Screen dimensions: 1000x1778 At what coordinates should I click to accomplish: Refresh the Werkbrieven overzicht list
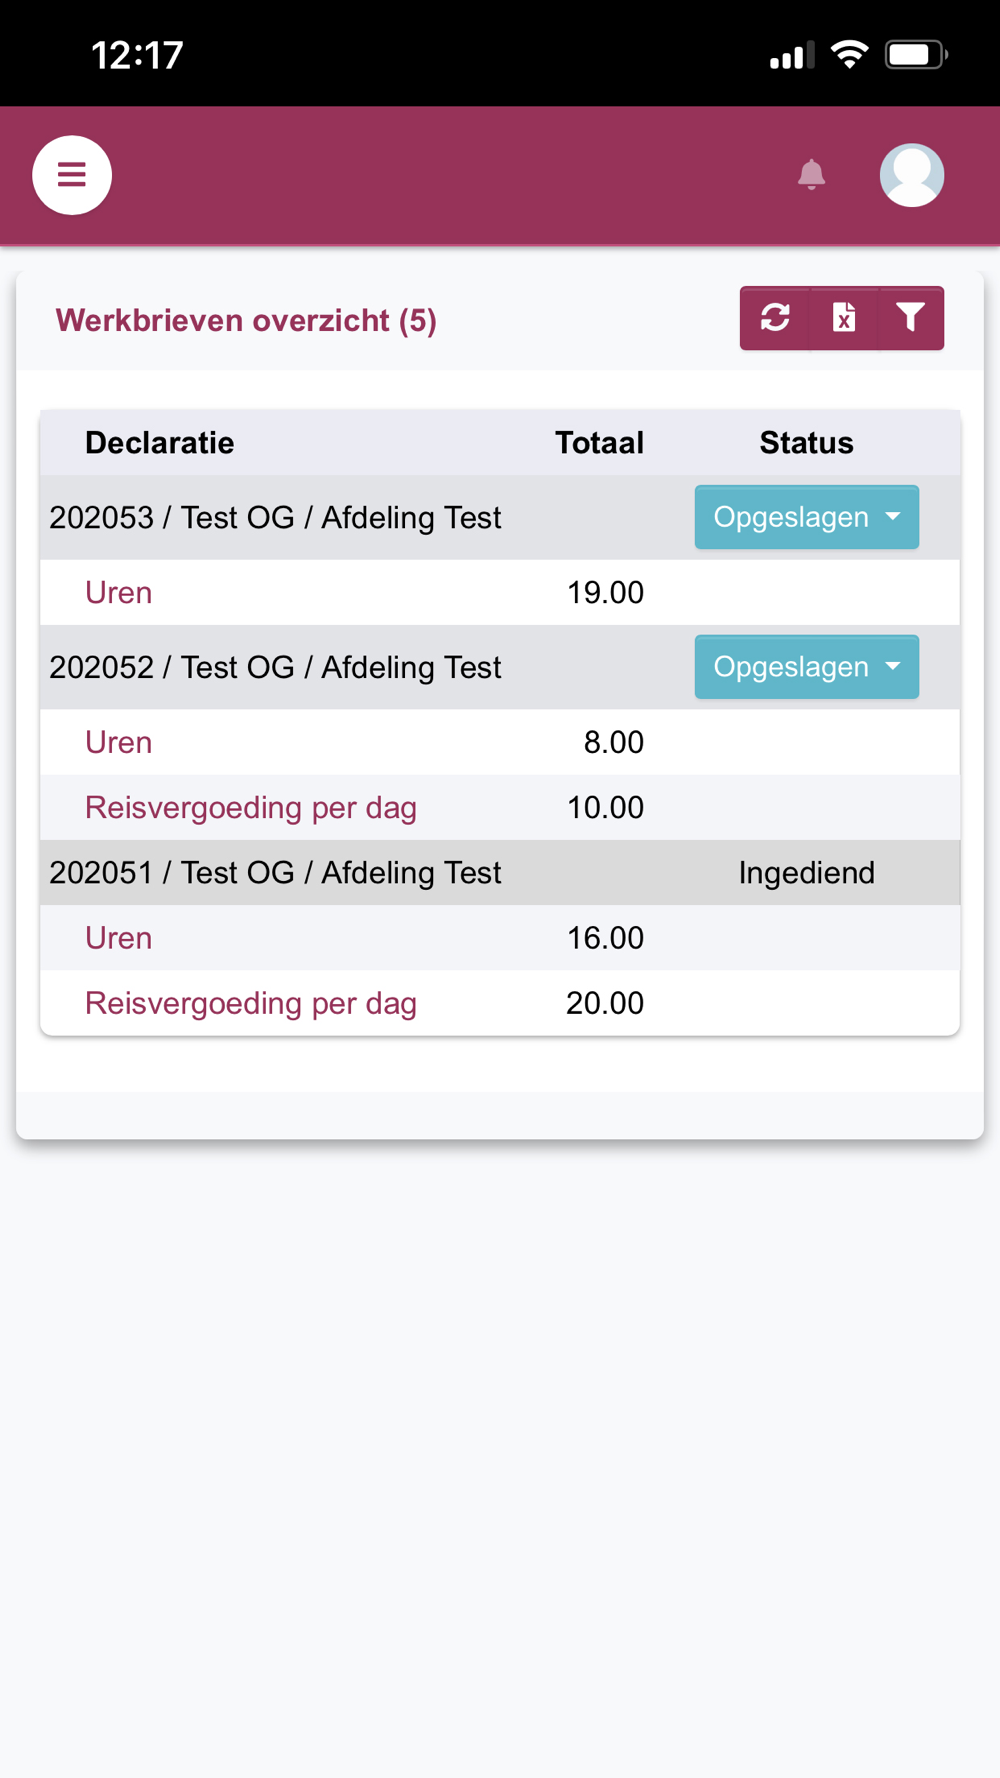pyautogui.click(x=775, y=318)
